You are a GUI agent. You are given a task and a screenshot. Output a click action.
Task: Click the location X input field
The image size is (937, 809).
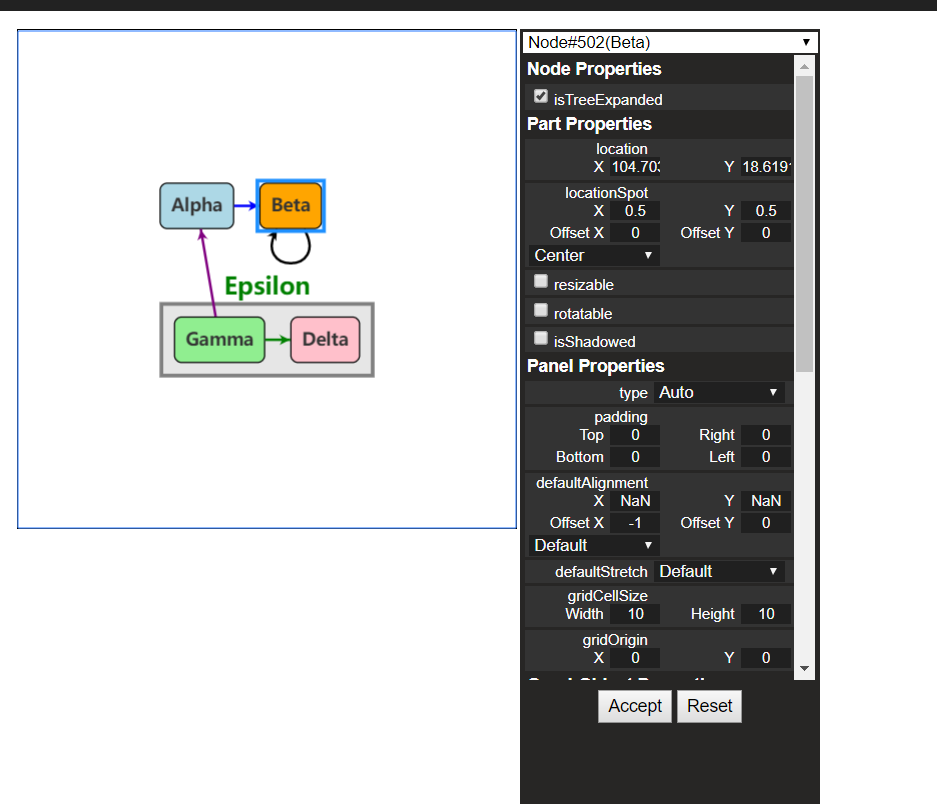(635, 167)
